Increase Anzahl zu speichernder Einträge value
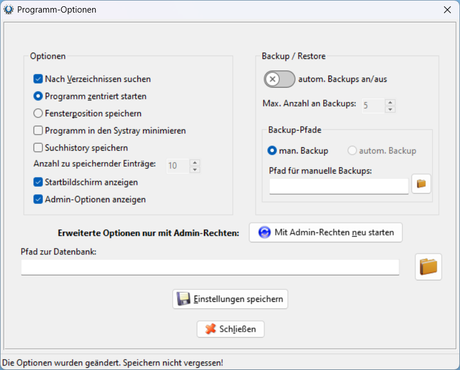Viewport: 460px width, 370px height. pos(195,162)
